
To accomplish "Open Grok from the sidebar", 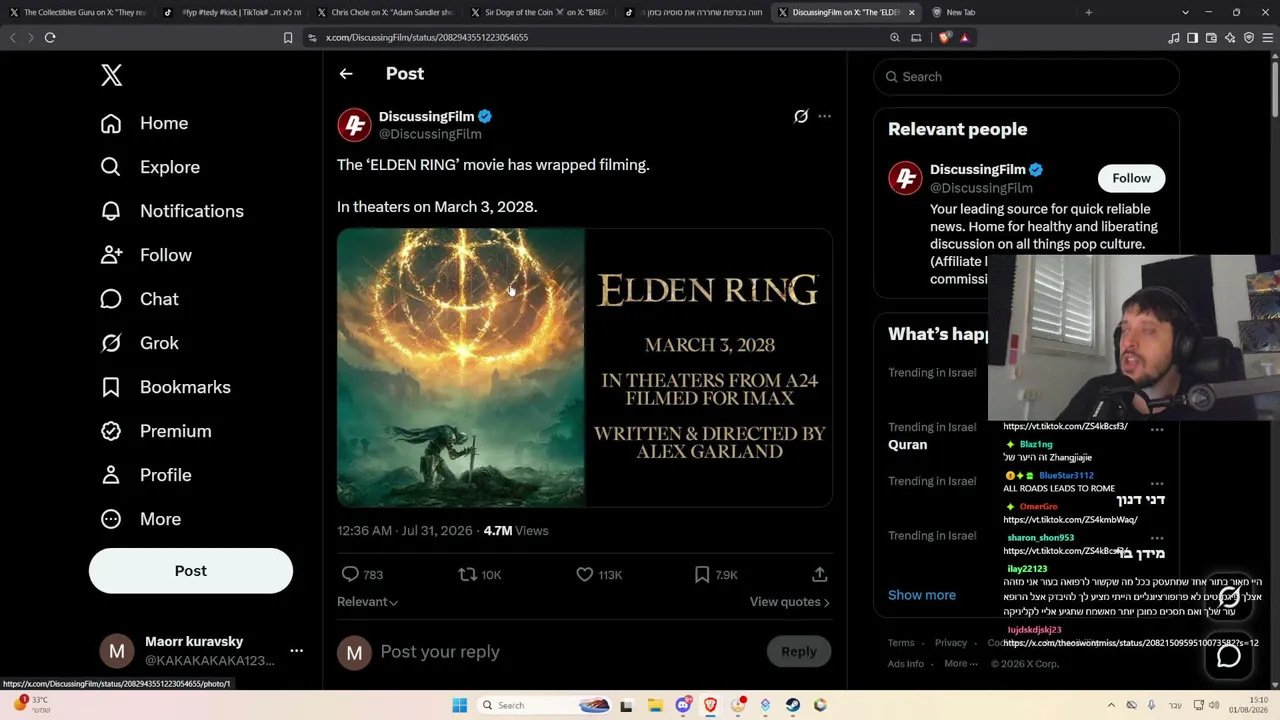I will click(x=139, y=343).
